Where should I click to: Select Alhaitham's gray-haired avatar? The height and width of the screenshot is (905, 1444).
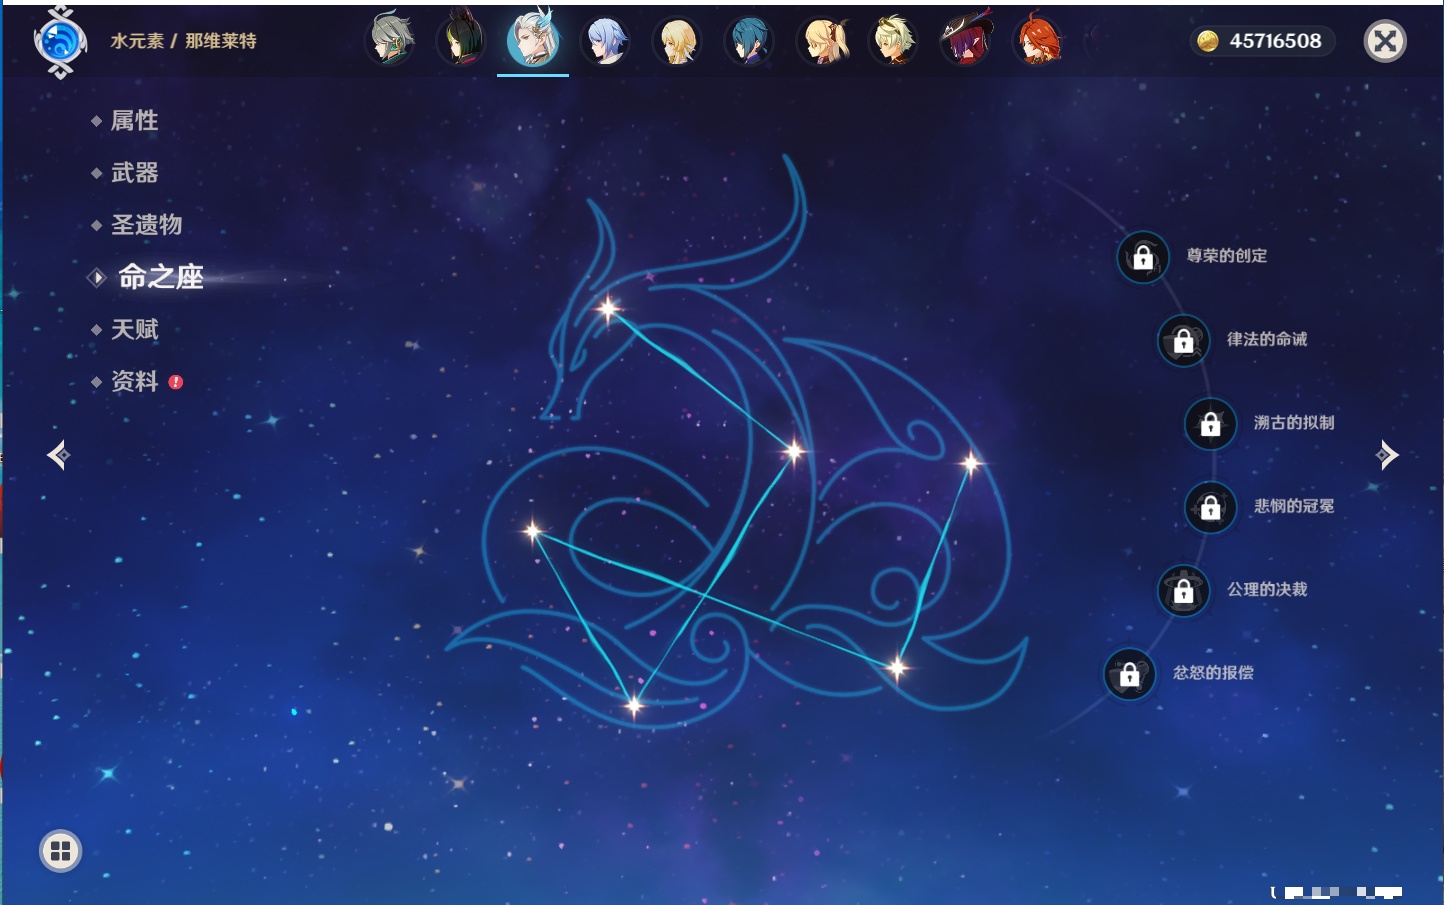coord(391,41)
